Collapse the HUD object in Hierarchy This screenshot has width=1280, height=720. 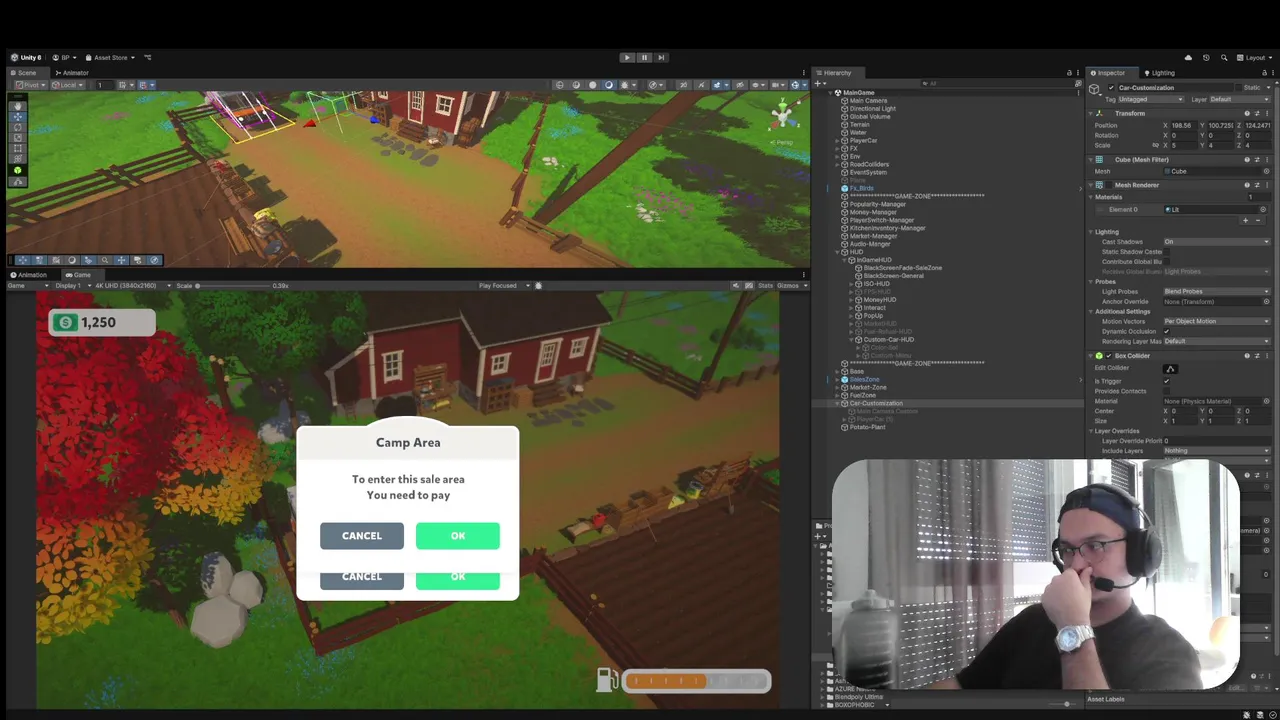[837, 252]
